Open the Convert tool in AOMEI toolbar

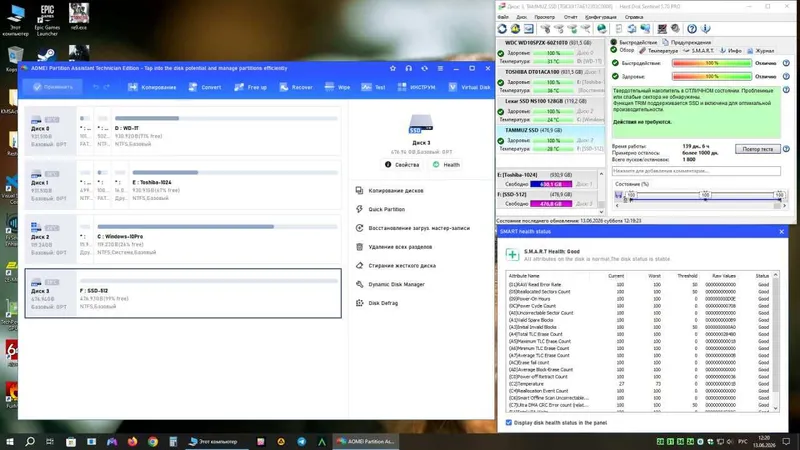click(x=205, y=87)
